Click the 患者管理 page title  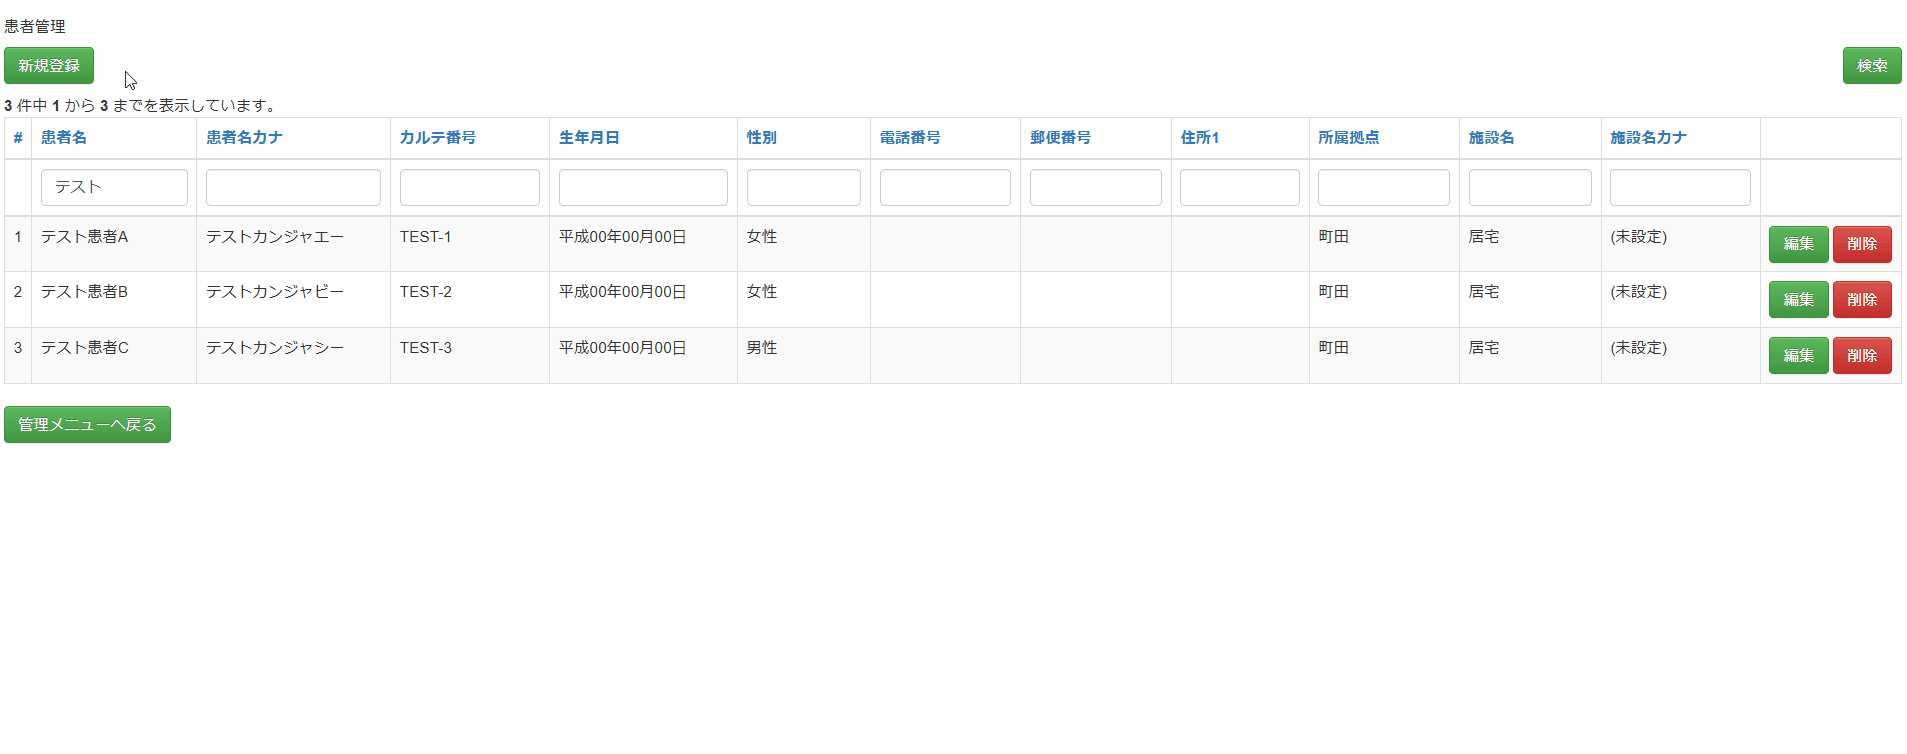click(x=35, y=27)
